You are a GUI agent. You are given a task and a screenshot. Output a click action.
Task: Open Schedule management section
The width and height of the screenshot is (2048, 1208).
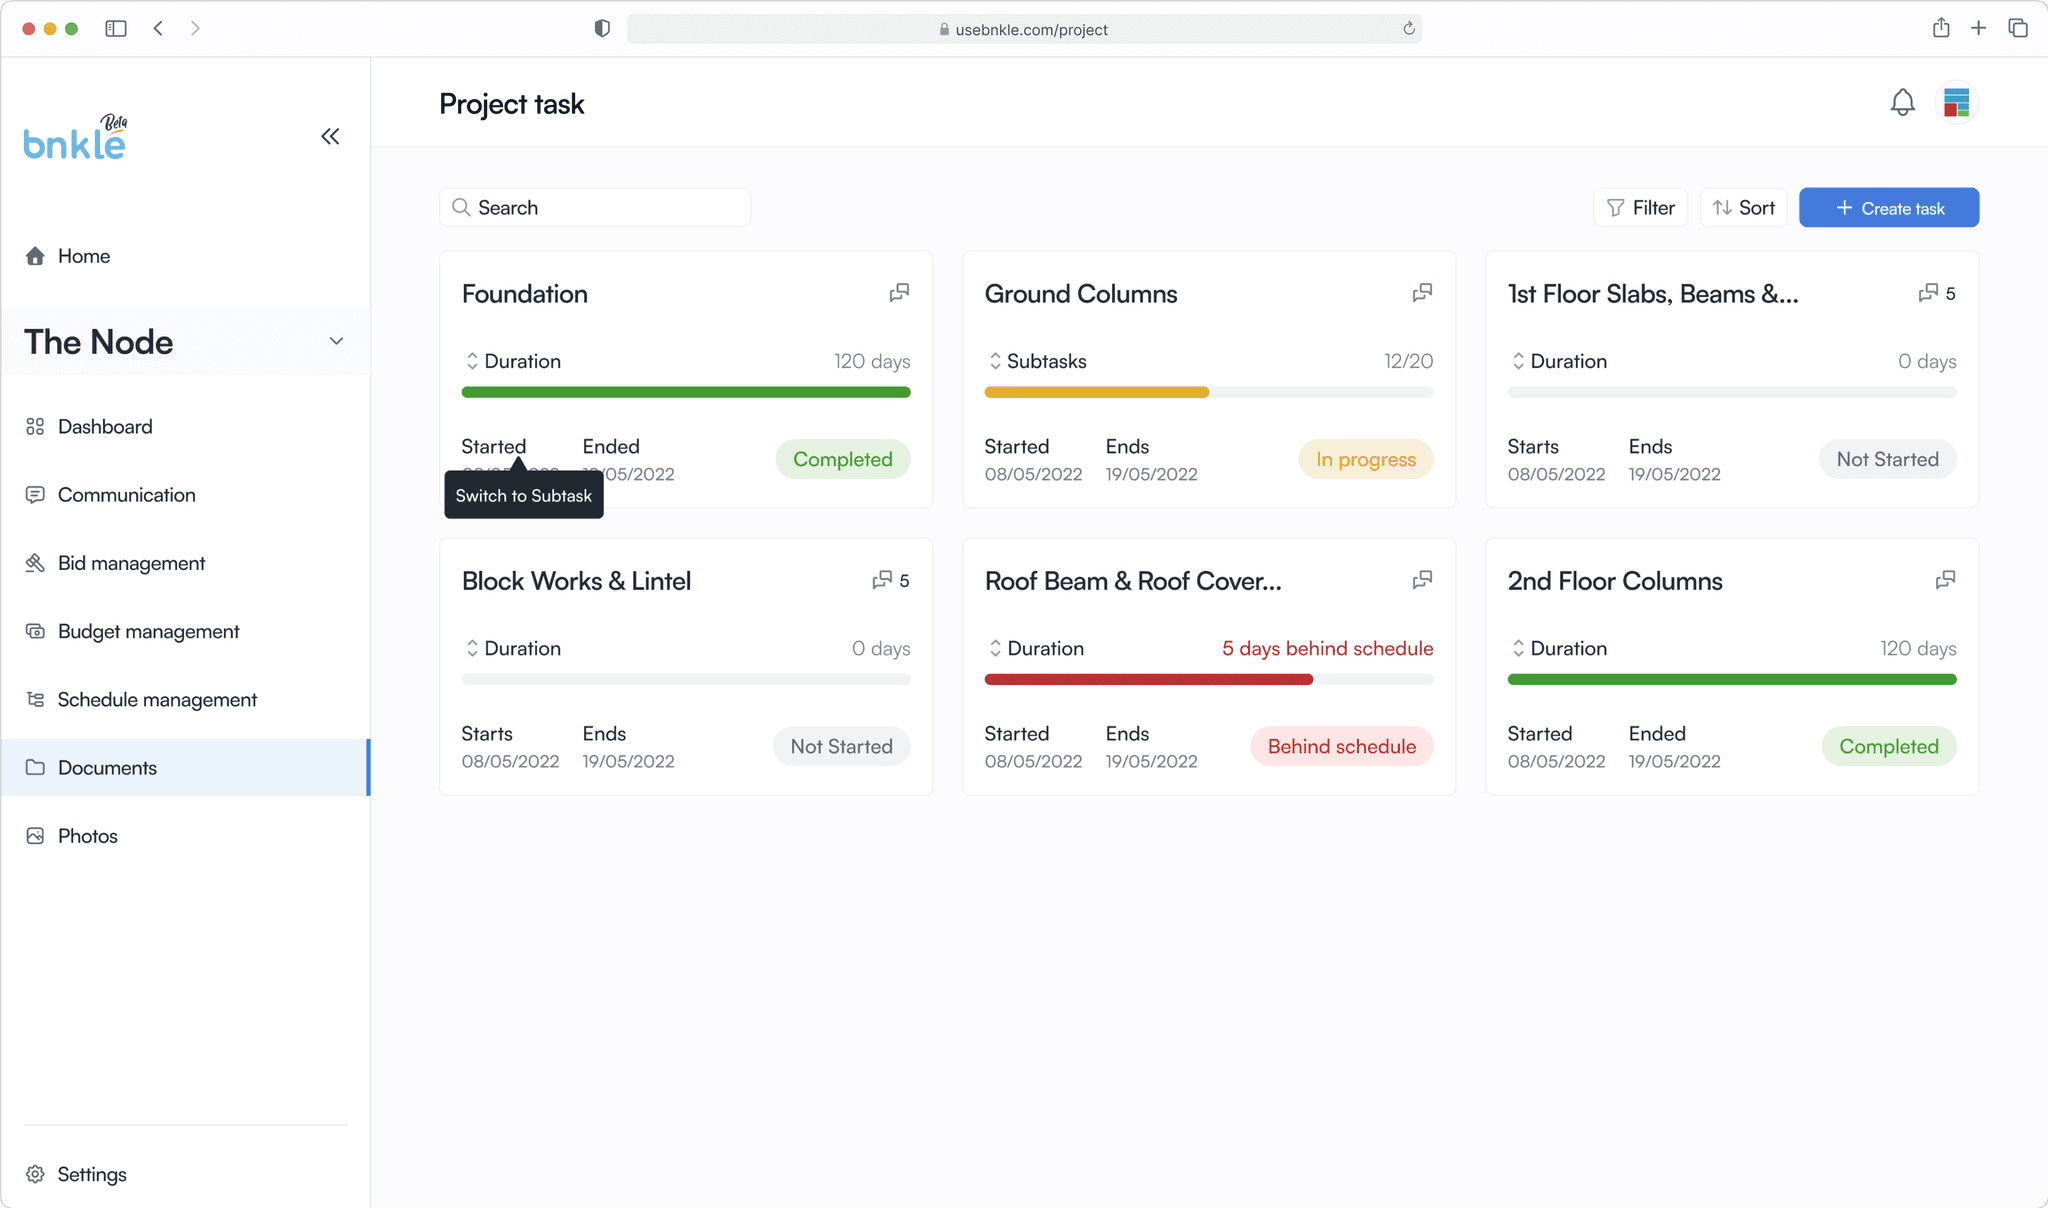tap(186, 699)
